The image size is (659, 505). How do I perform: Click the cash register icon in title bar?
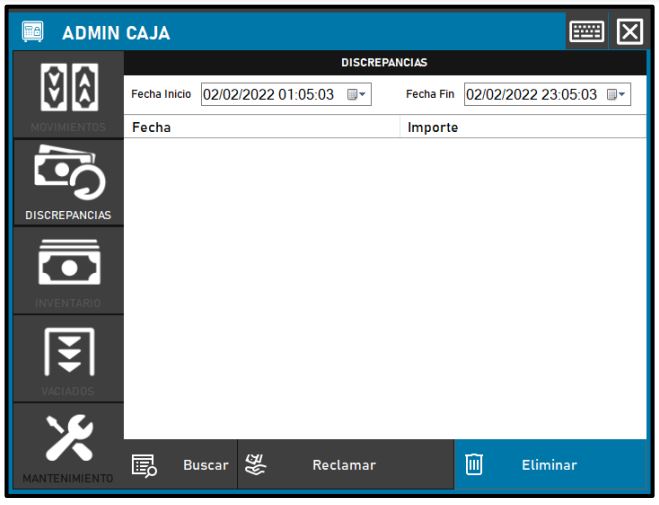[x=33, y=33]
